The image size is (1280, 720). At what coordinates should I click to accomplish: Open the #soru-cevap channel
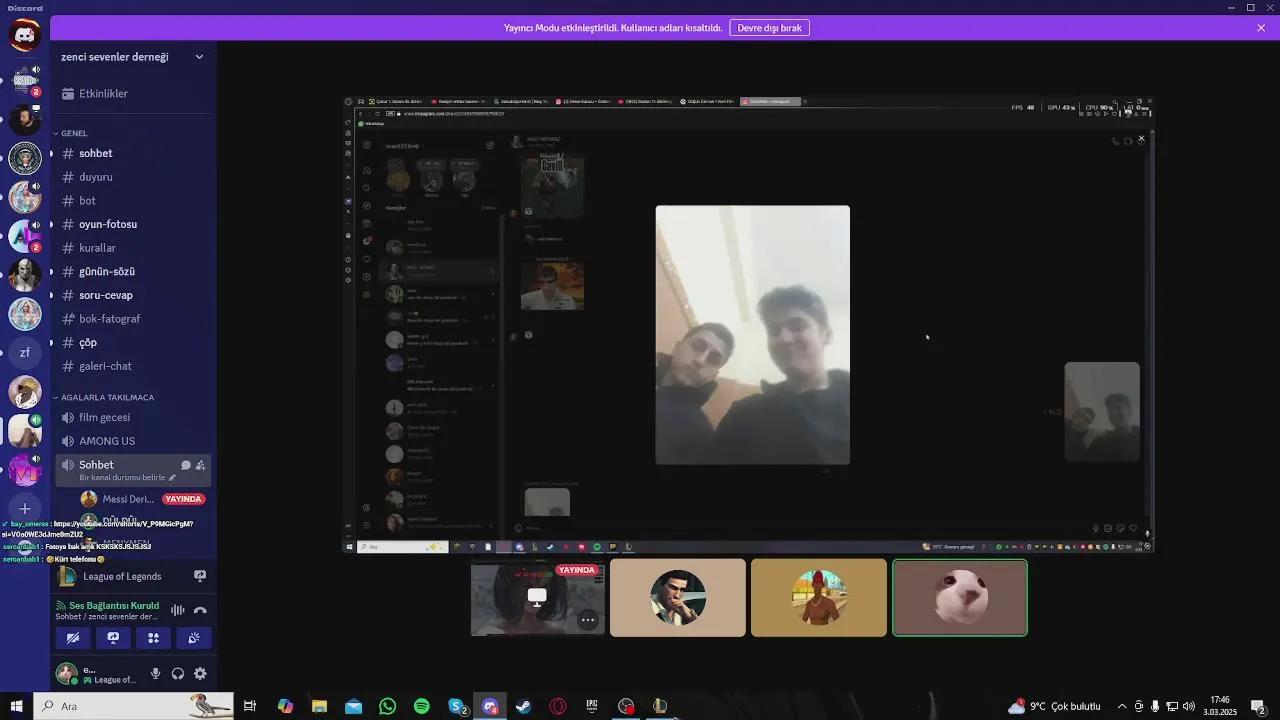click(x=133, y=295)
